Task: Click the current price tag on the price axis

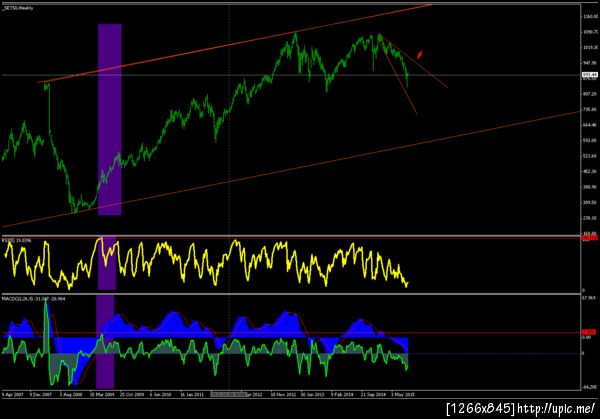Action: (x=590, y=75)
